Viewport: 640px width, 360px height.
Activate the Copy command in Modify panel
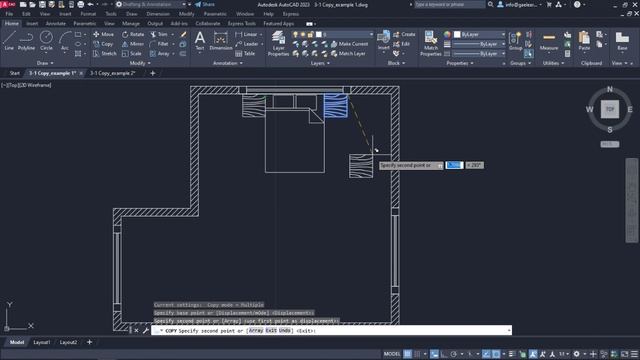point(103,44)
